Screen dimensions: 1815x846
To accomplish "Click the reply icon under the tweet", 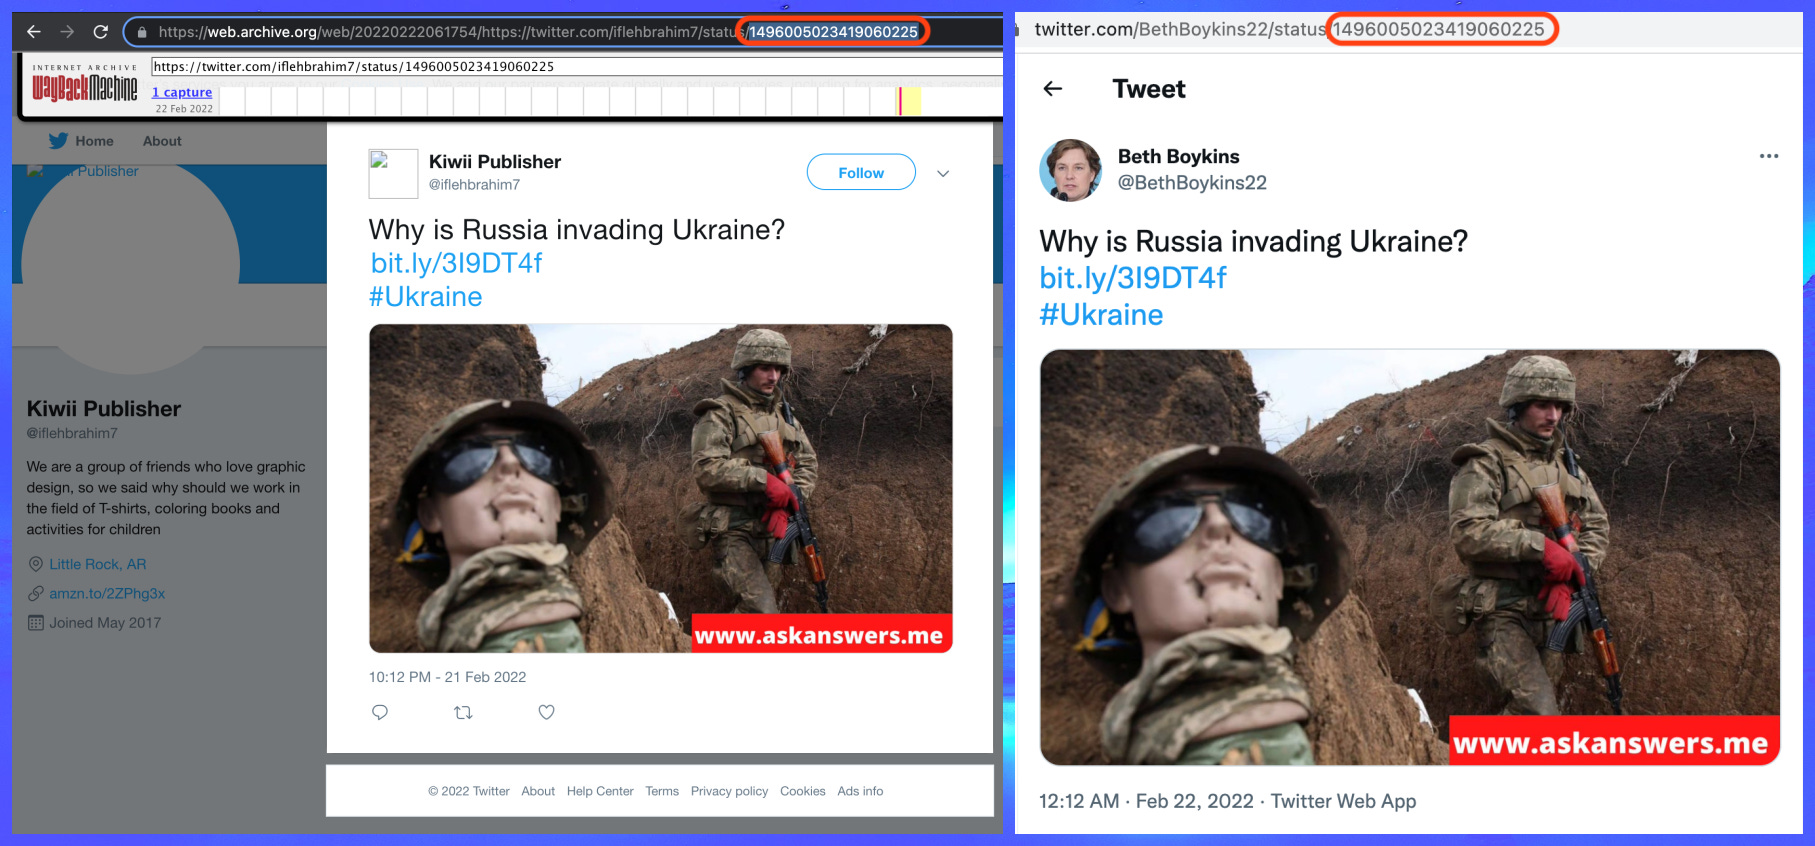I will (380, 712).
